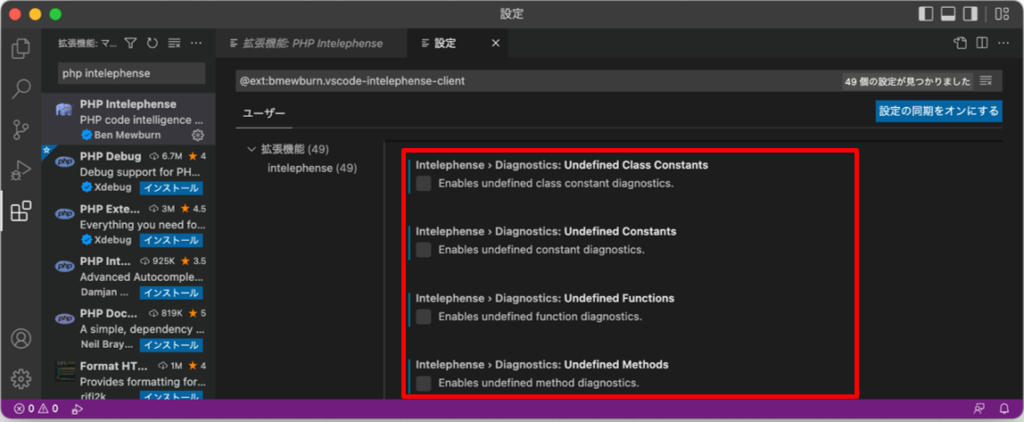Enable Undefined Class Constants diagnostics checkbox
The width and height of the screenshot is (1024, 422).
point(423,184)
